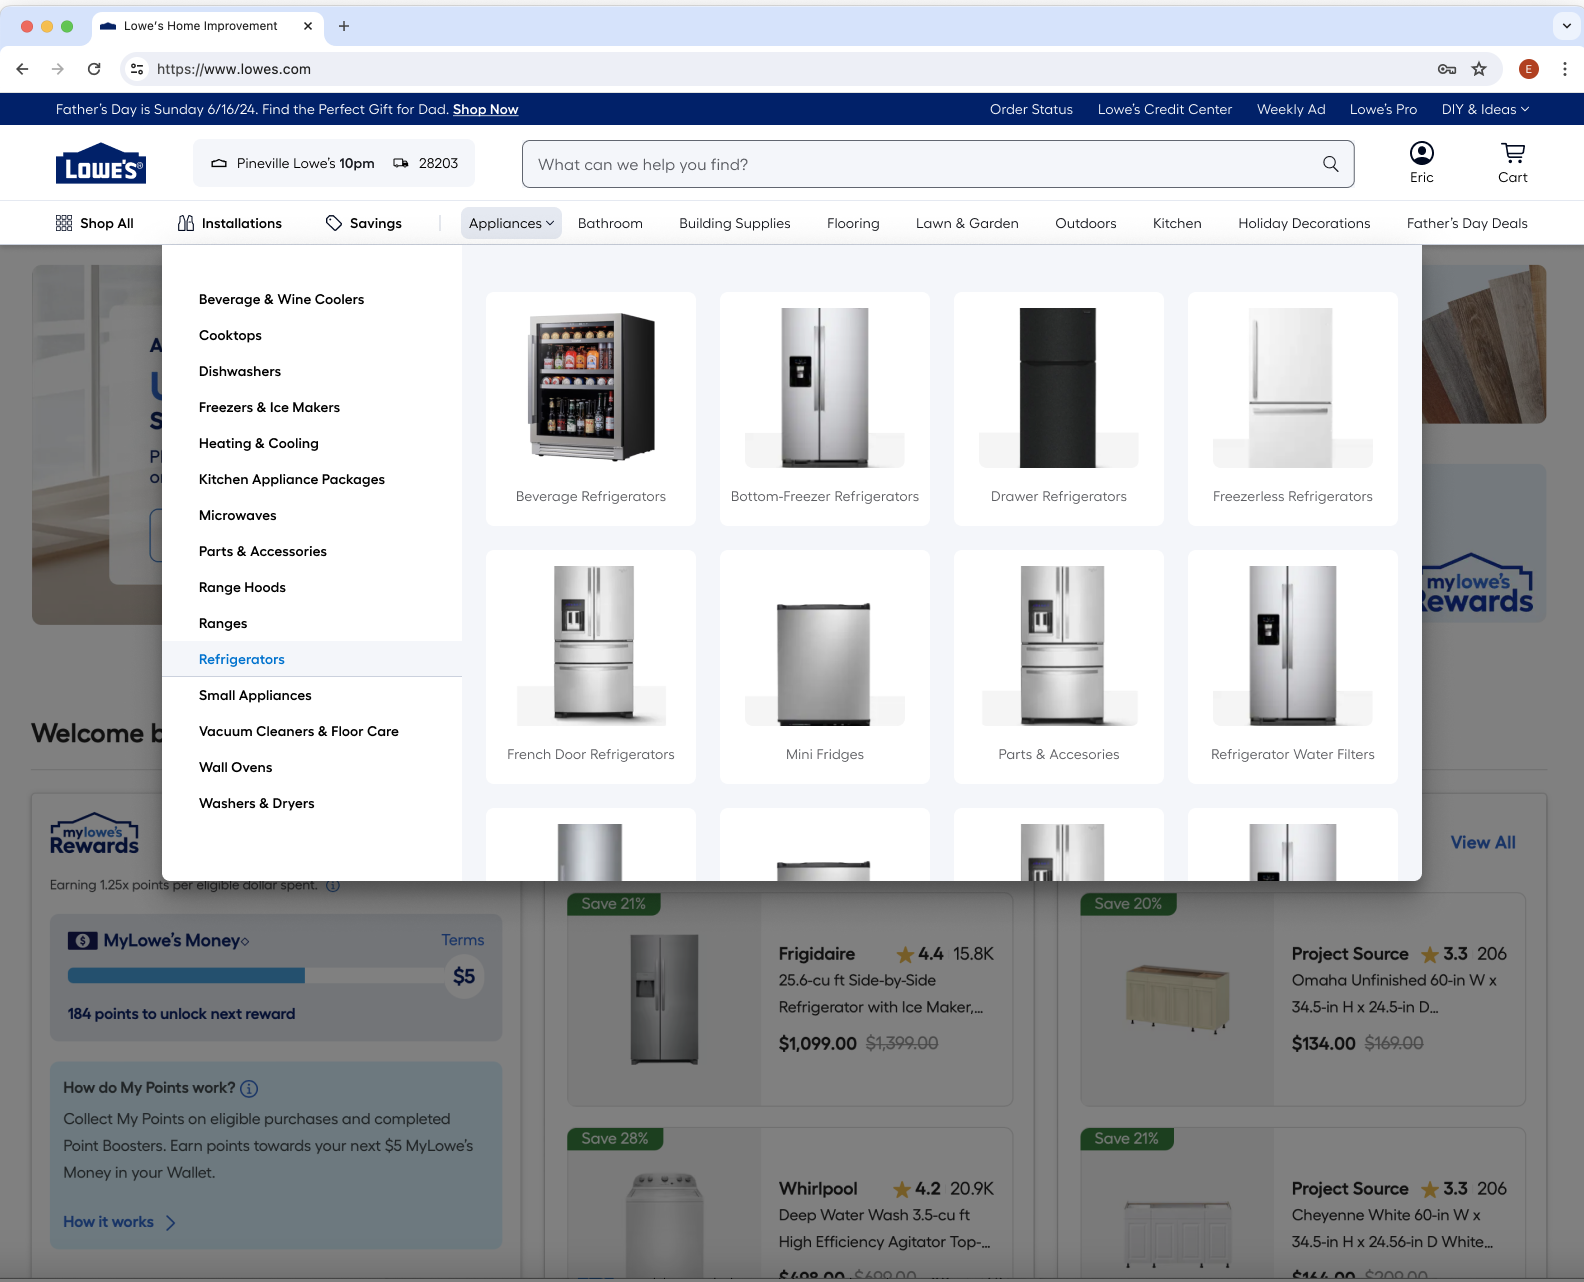Open Lawn & Garden category

[x=967, y=223]
